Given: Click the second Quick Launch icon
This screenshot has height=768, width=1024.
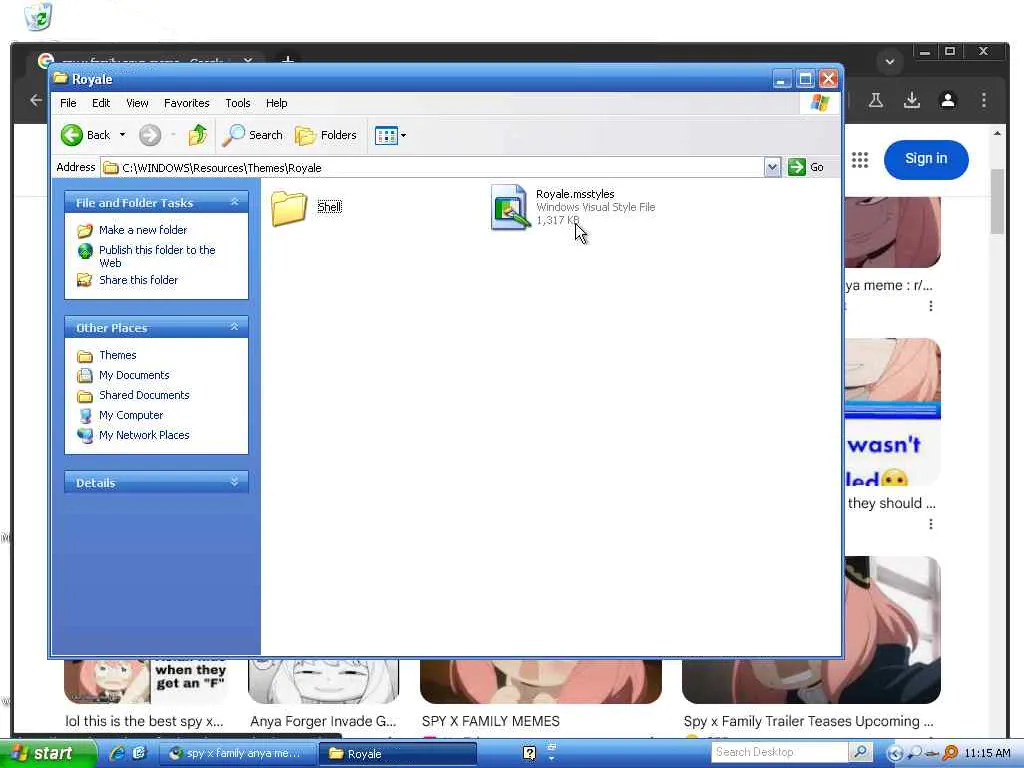Looking at the screenshot, I should 139,753.
